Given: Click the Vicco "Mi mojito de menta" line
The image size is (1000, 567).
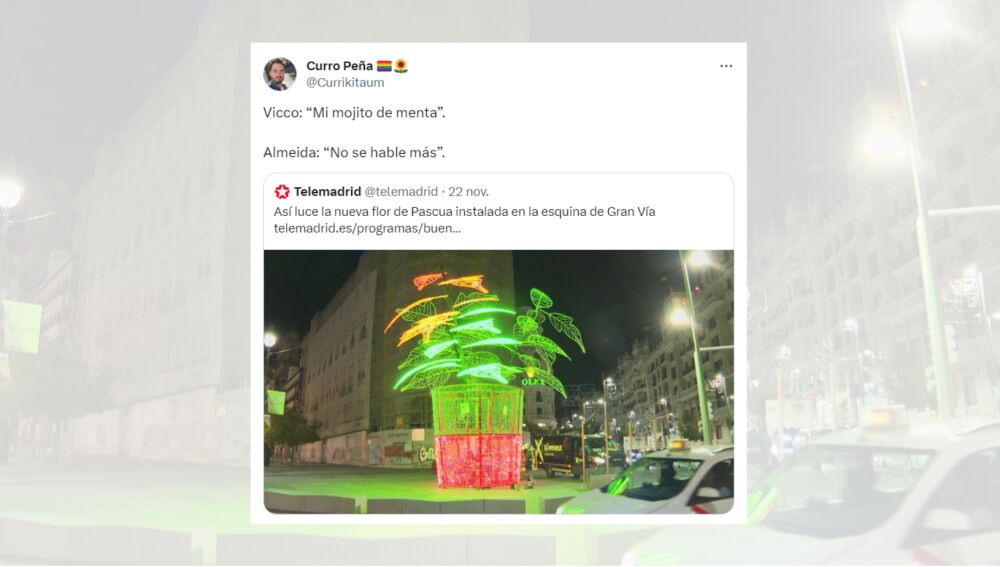Looking at the screenshot, I should [354, 113].
